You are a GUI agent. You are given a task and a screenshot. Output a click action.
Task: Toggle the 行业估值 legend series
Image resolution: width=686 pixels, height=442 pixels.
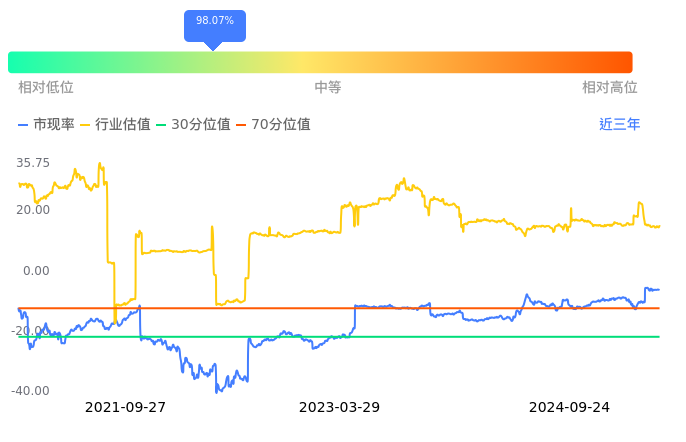115,125
